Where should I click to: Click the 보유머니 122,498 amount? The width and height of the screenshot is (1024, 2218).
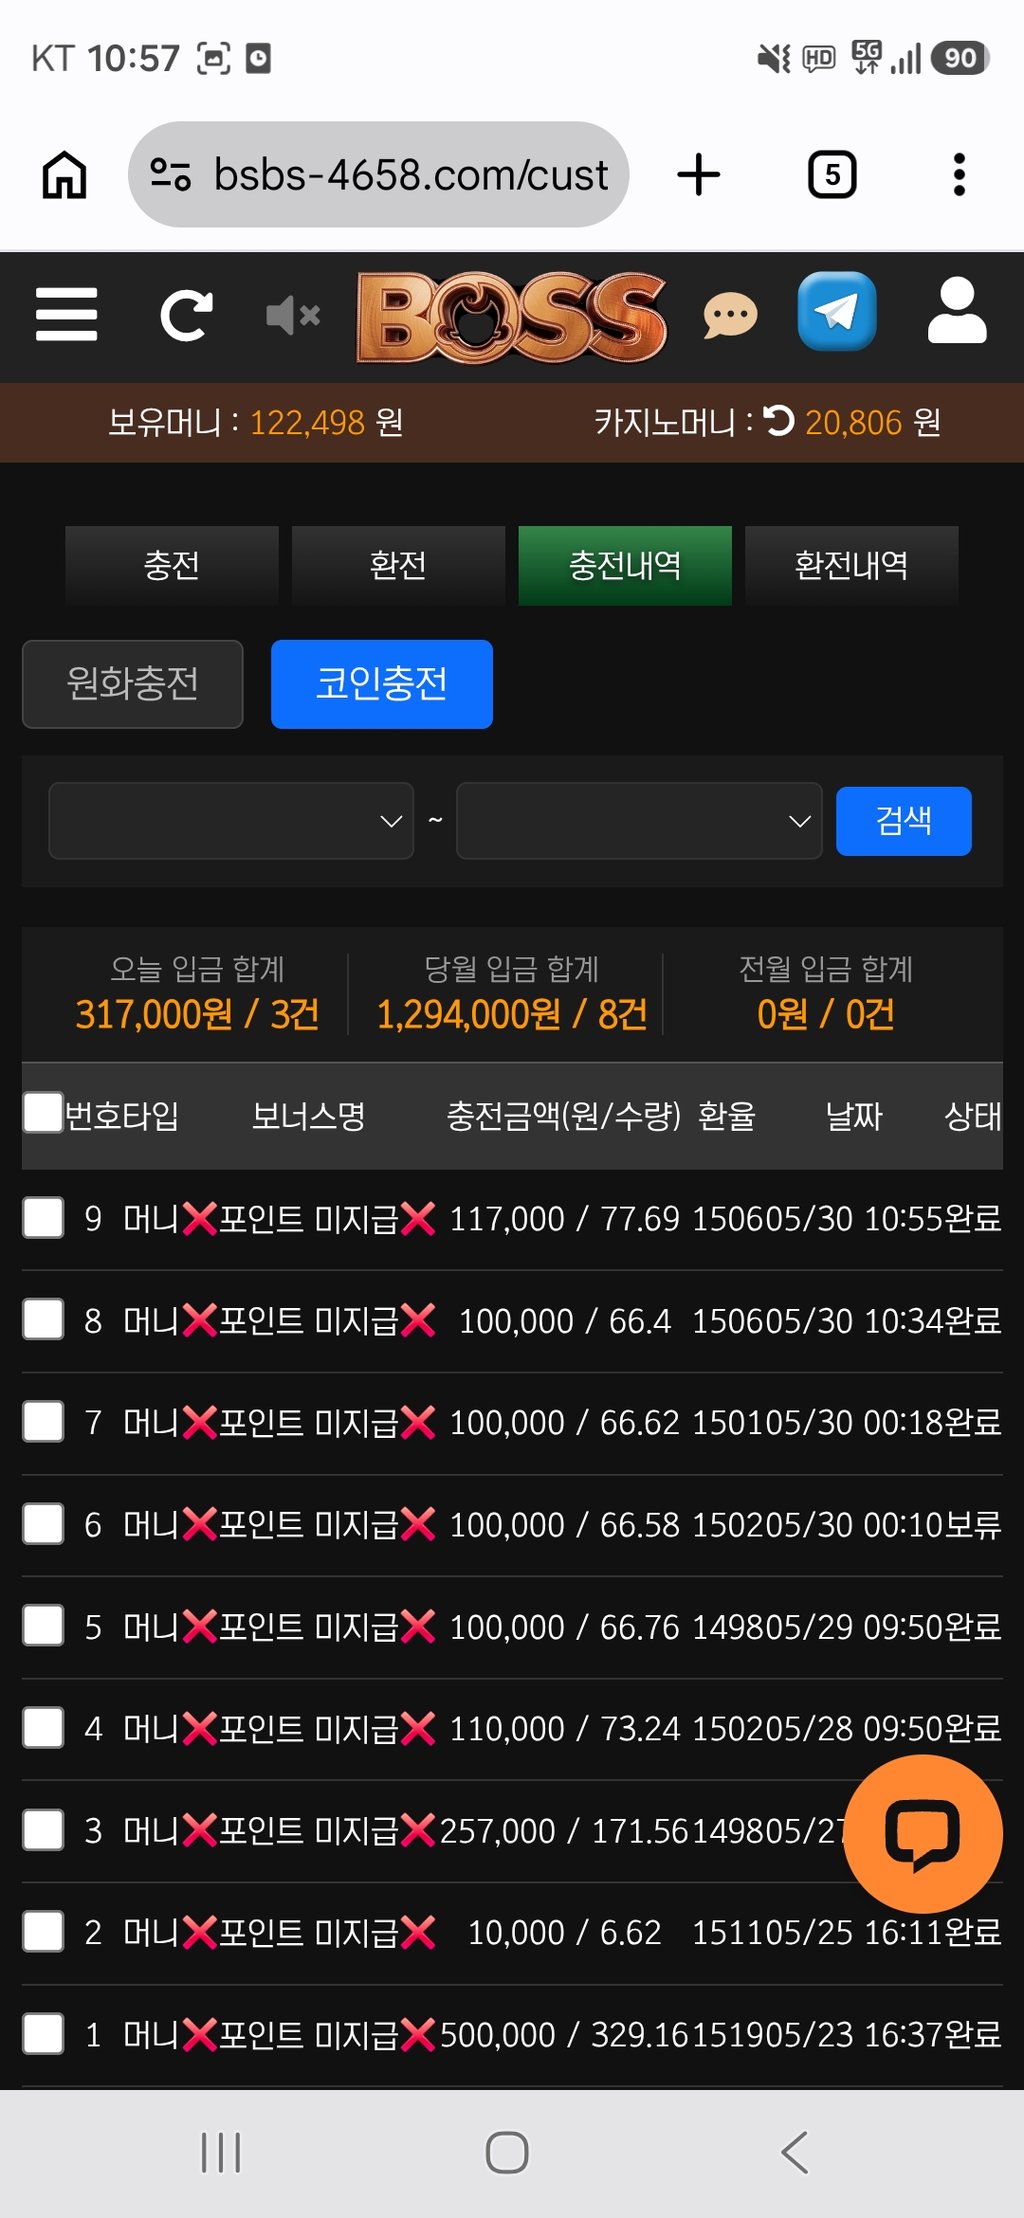[x=307, y=422]
